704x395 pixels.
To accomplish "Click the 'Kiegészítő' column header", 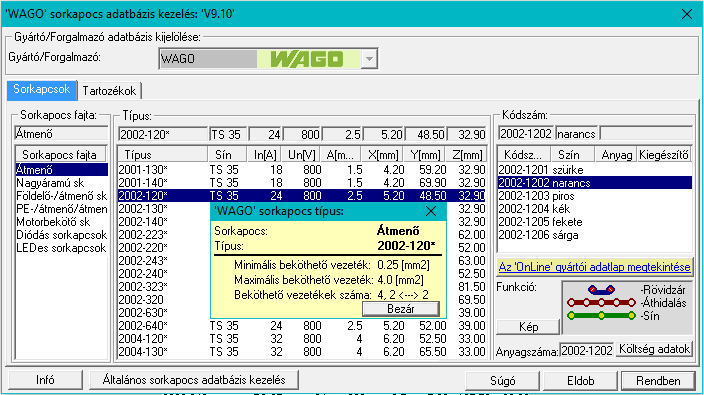I will 664,154.
